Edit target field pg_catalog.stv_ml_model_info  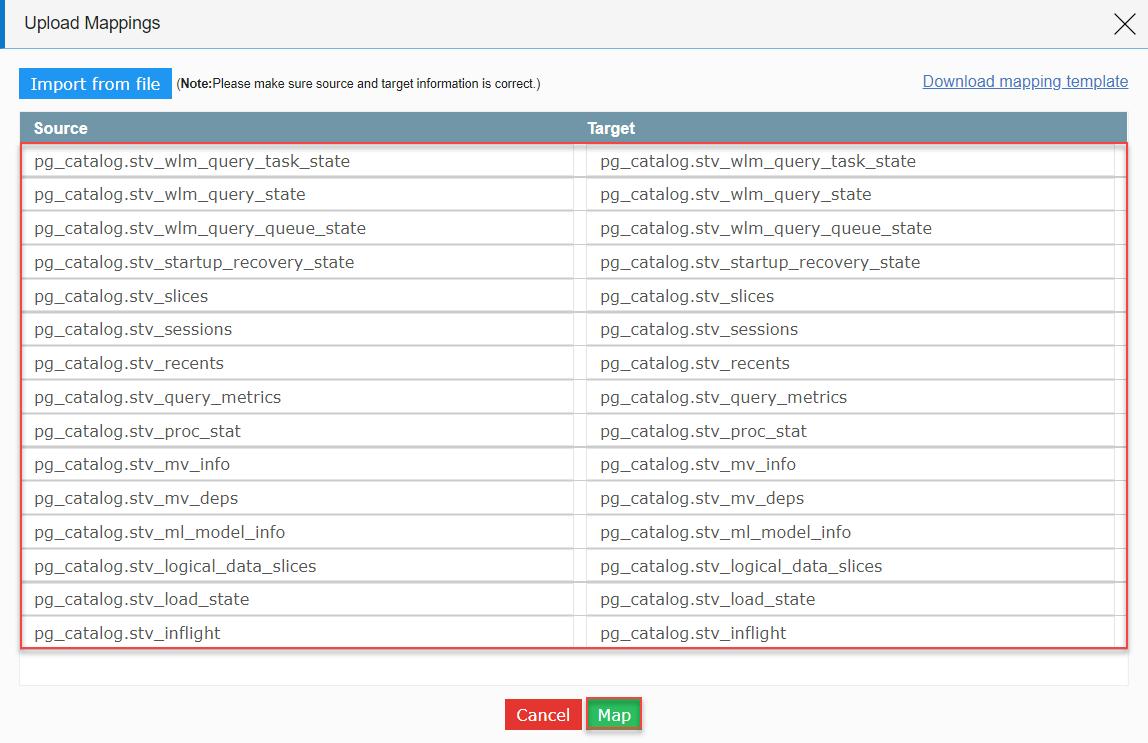pos(850,532)
